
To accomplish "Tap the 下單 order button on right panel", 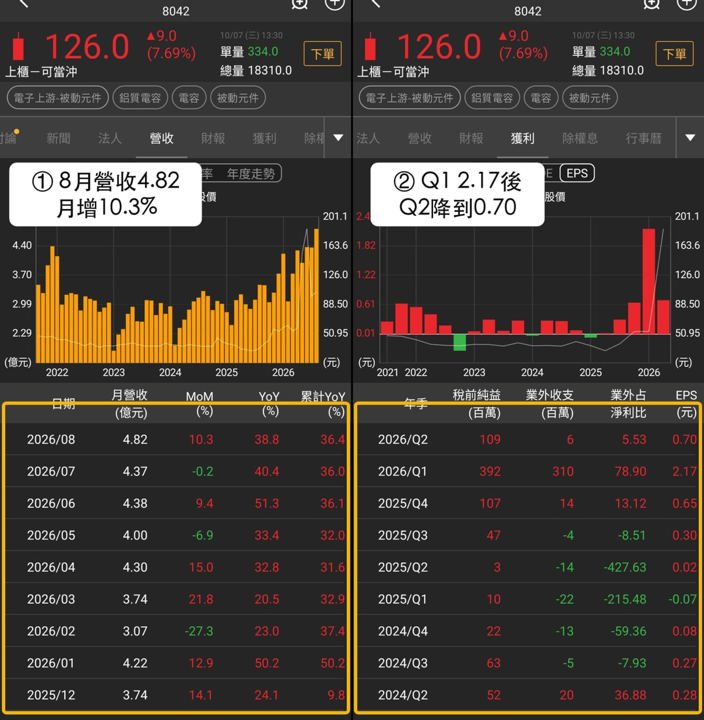I will [674, 54].
